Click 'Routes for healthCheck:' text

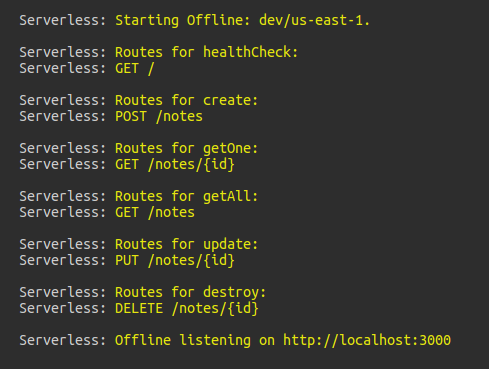(x=206, y=52)
